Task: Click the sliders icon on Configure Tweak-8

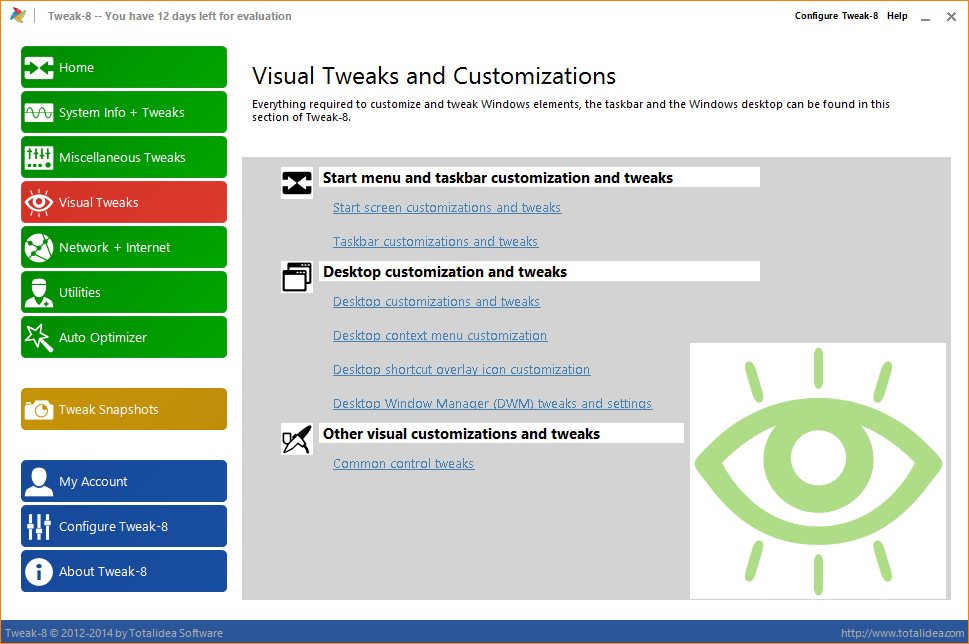Action: point(38,527)
